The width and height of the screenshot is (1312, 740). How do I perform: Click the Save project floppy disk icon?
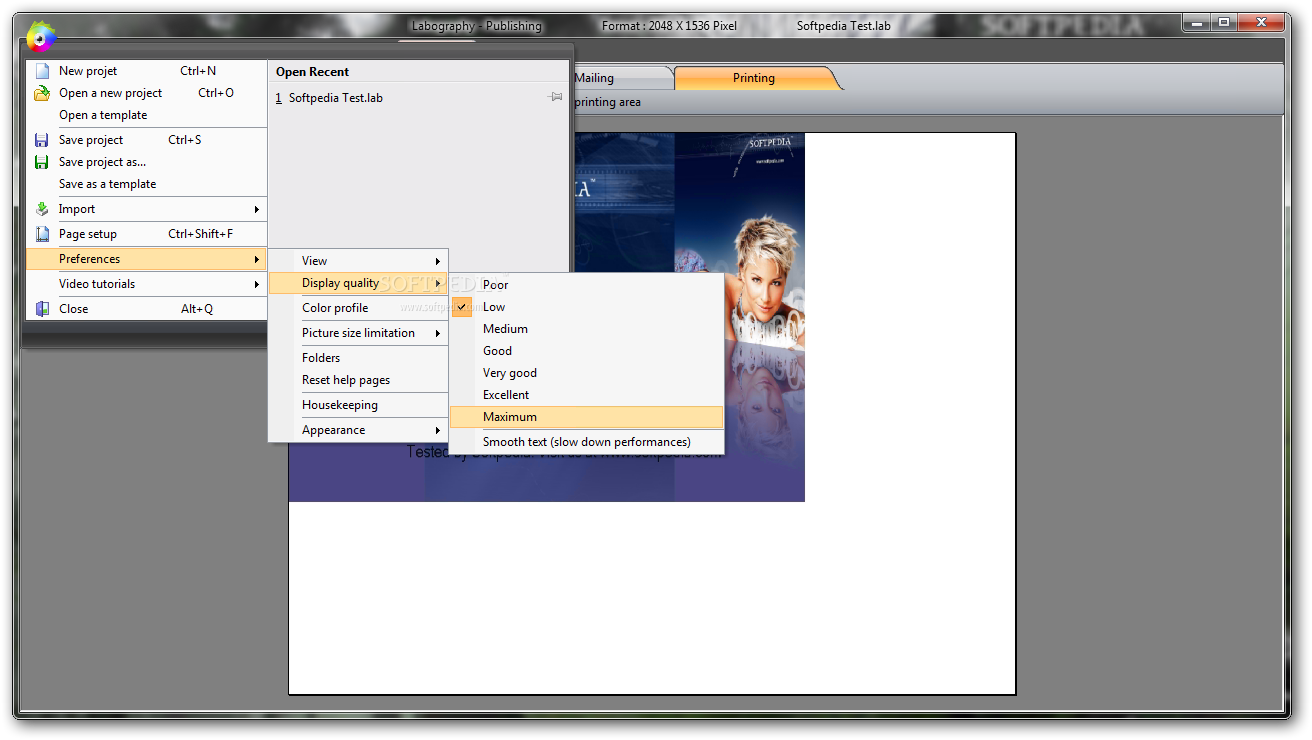(42, 140)
